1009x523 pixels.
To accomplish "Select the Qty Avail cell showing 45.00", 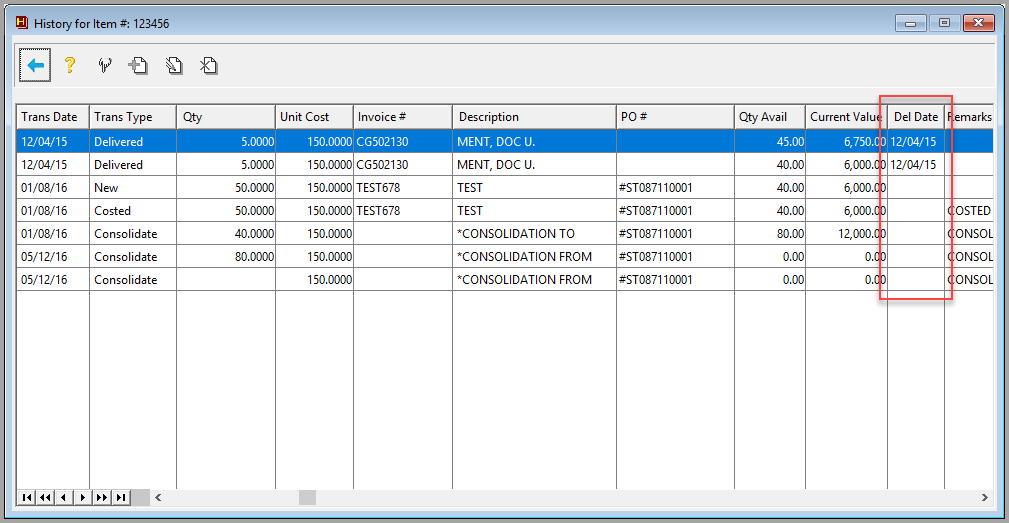I will [x=770, y=142].
